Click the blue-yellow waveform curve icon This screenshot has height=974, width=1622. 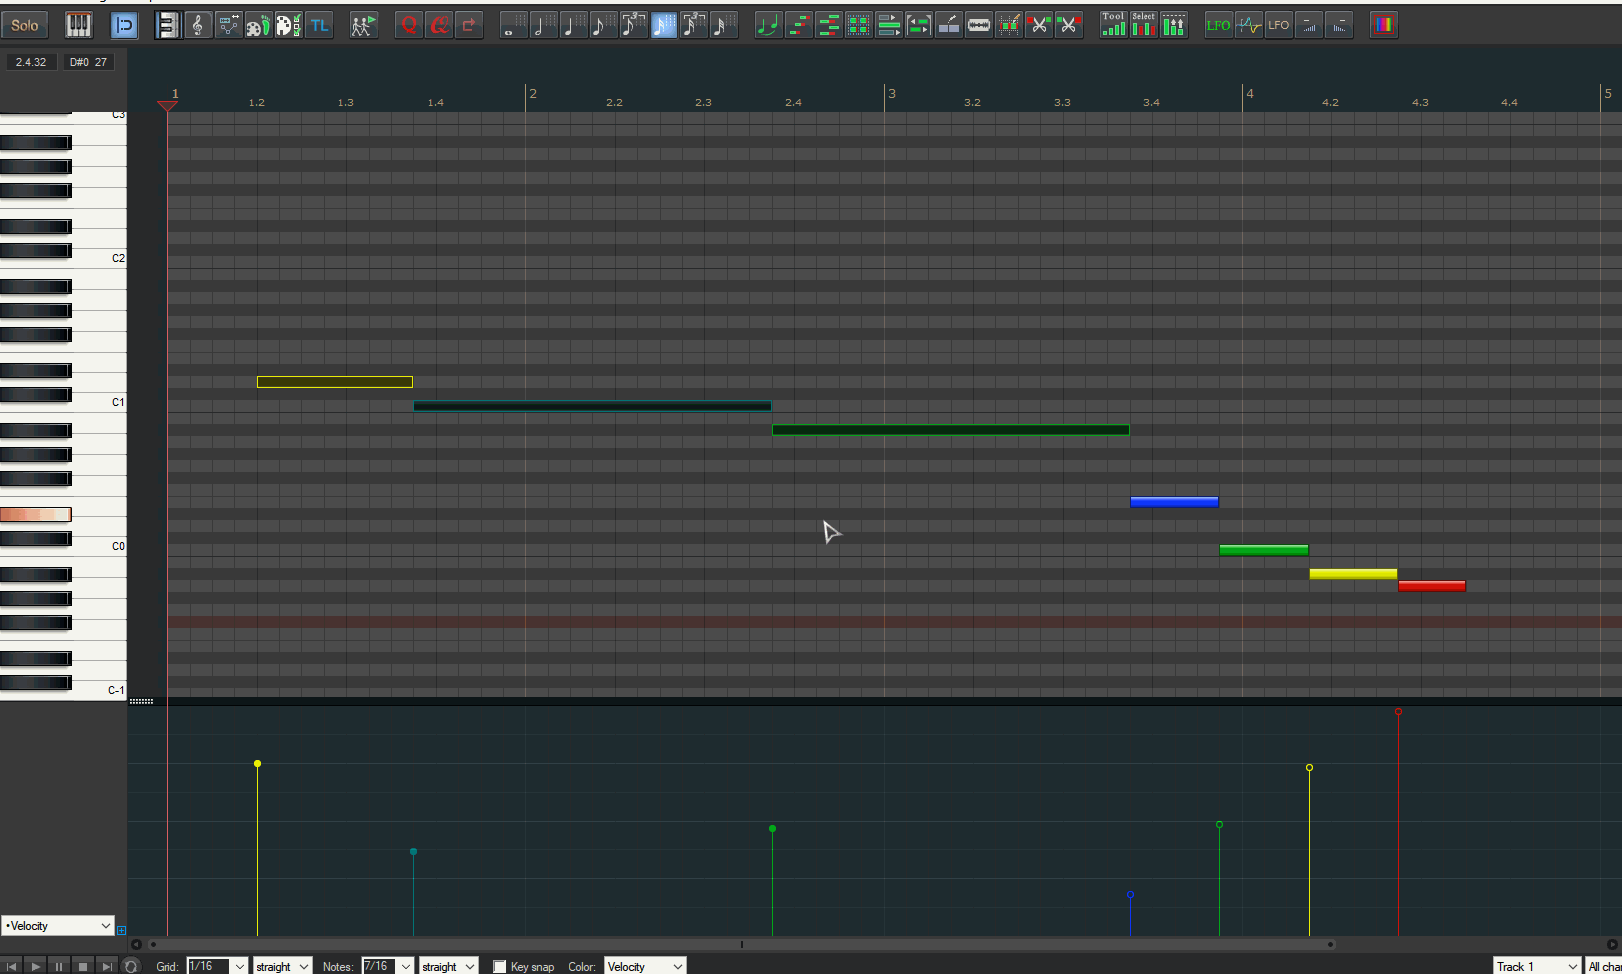(1248, 25)
